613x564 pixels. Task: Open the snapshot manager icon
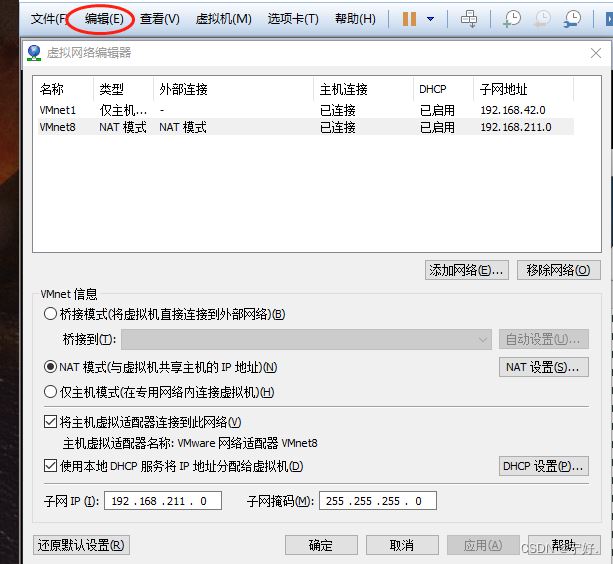(572, 18)
